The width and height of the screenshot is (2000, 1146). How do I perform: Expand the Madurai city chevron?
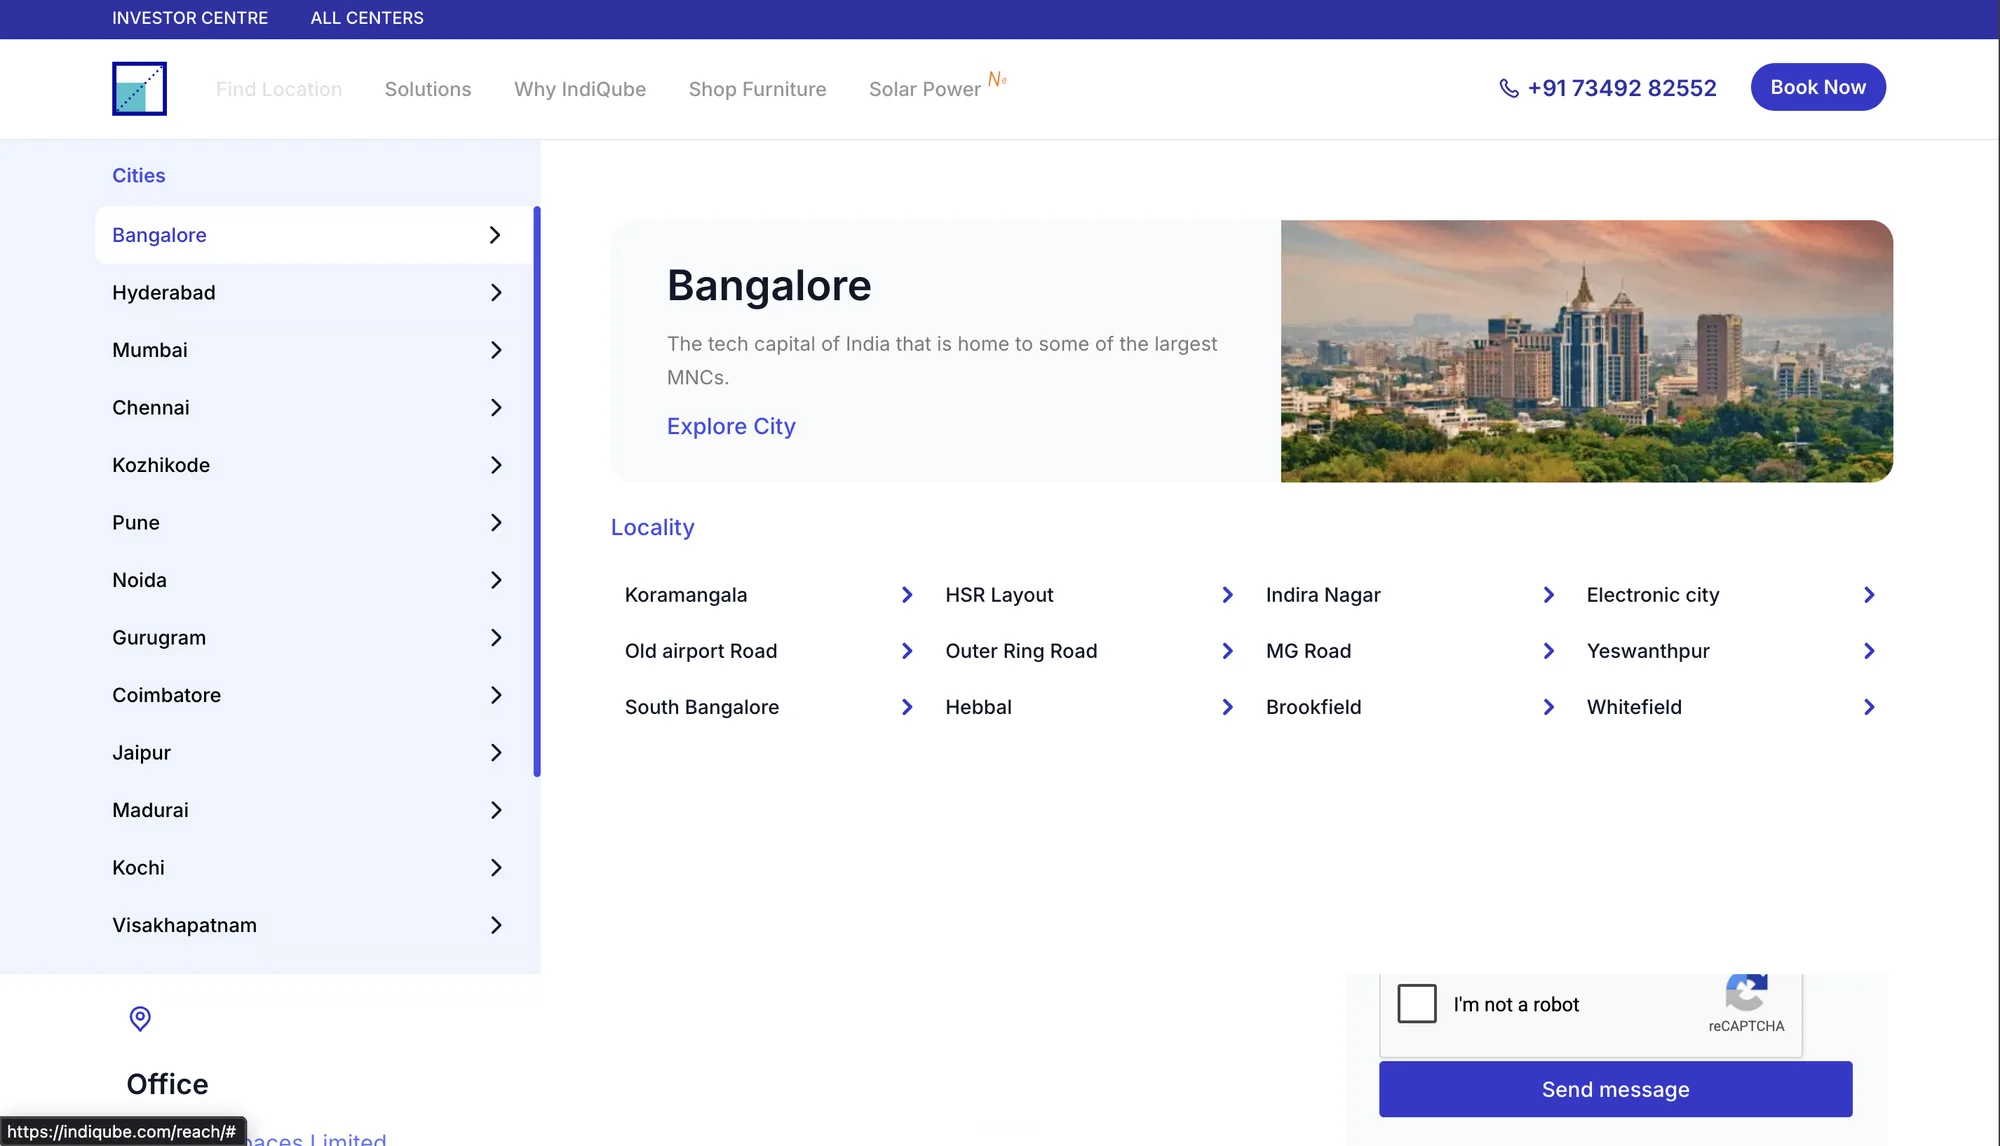coord(496,810)
